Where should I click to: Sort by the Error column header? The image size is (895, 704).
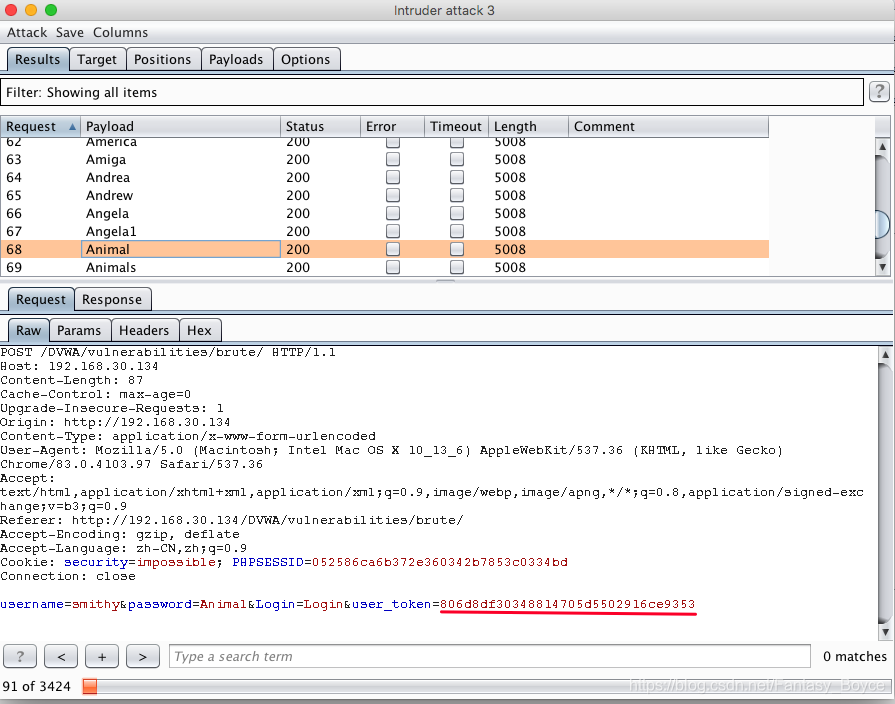[x=393, y=127]
